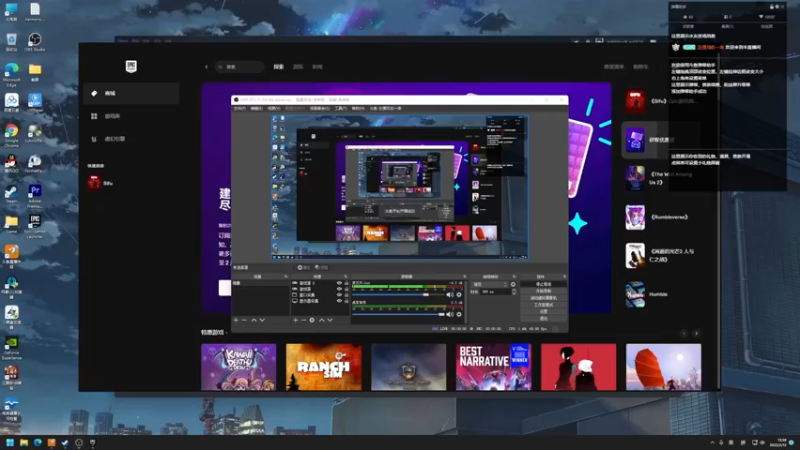Adjust first mixer track volume slider
Screen dimensions: 800x450
pos(398,295)
